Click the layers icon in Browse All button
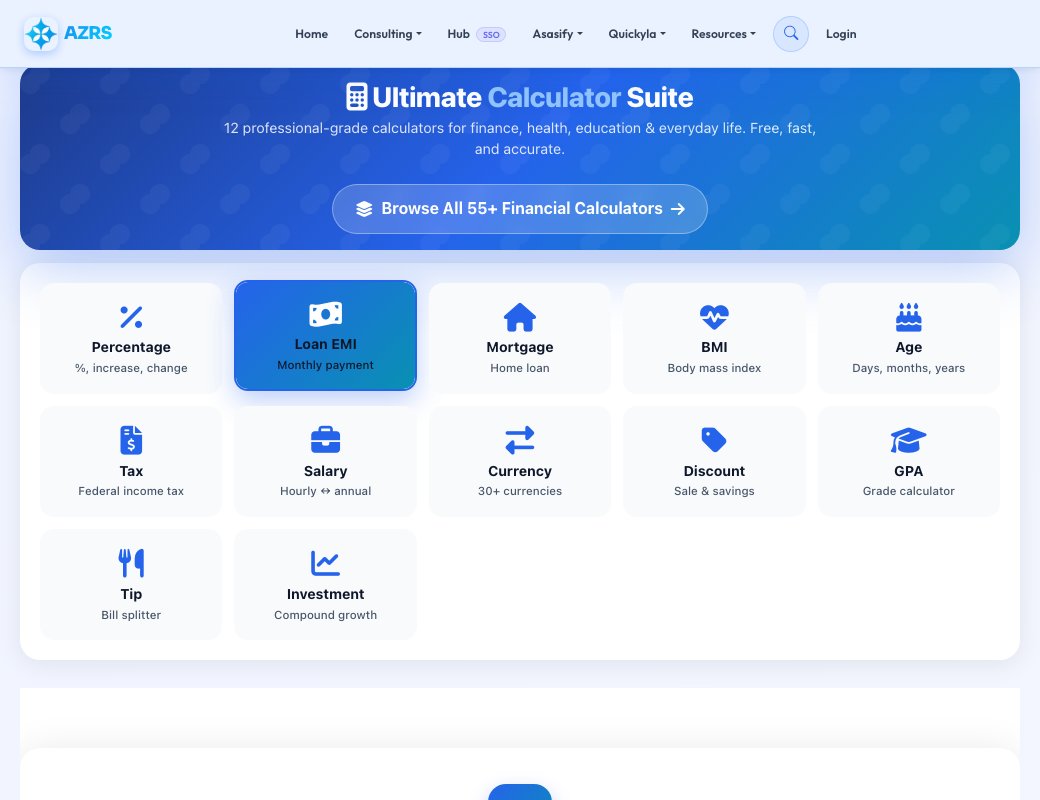1040x800 pixels. click(364, 209)
